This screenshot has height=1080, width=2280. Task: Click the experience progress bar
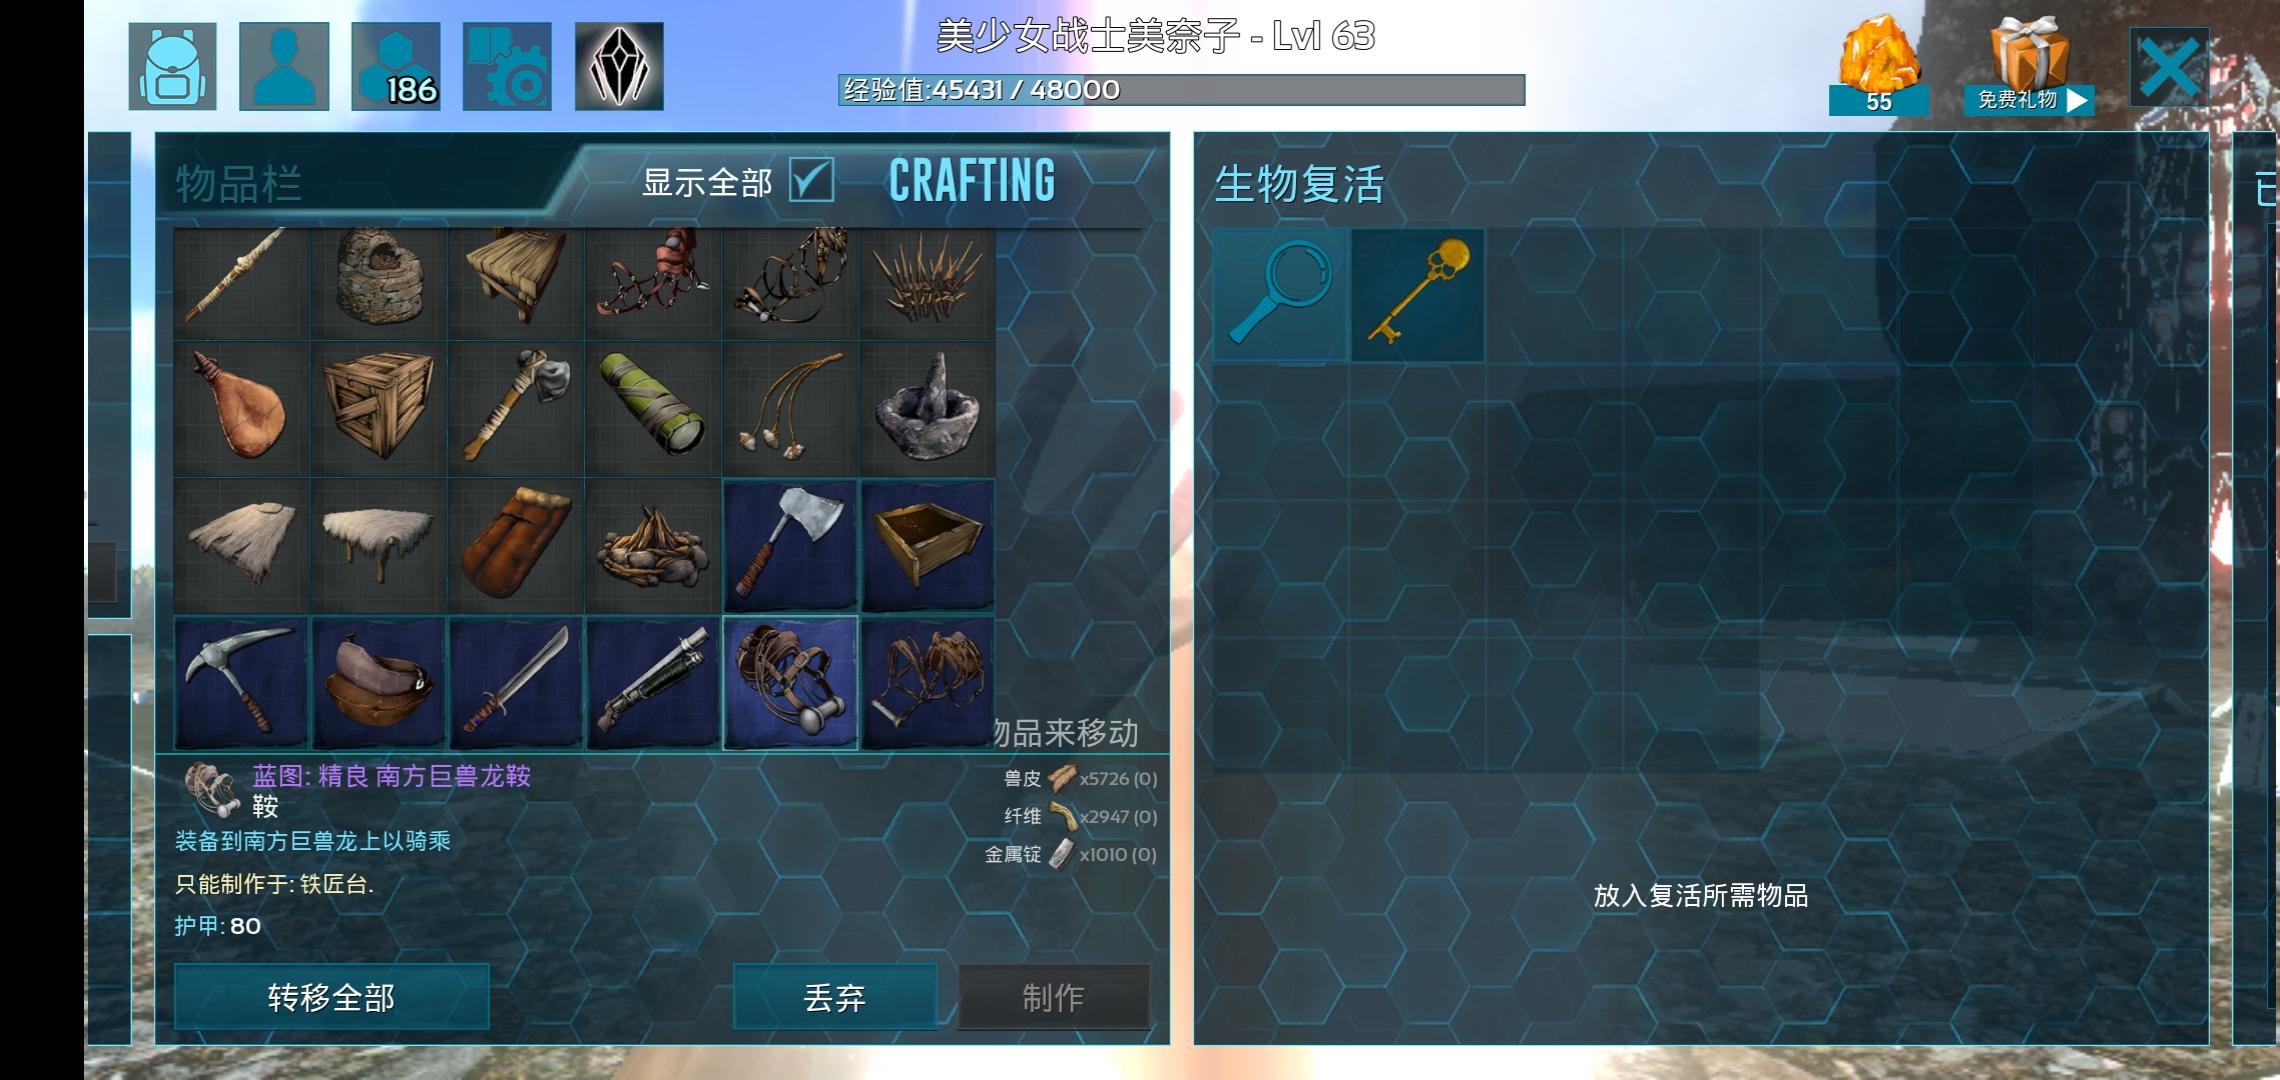(1181, 90)
